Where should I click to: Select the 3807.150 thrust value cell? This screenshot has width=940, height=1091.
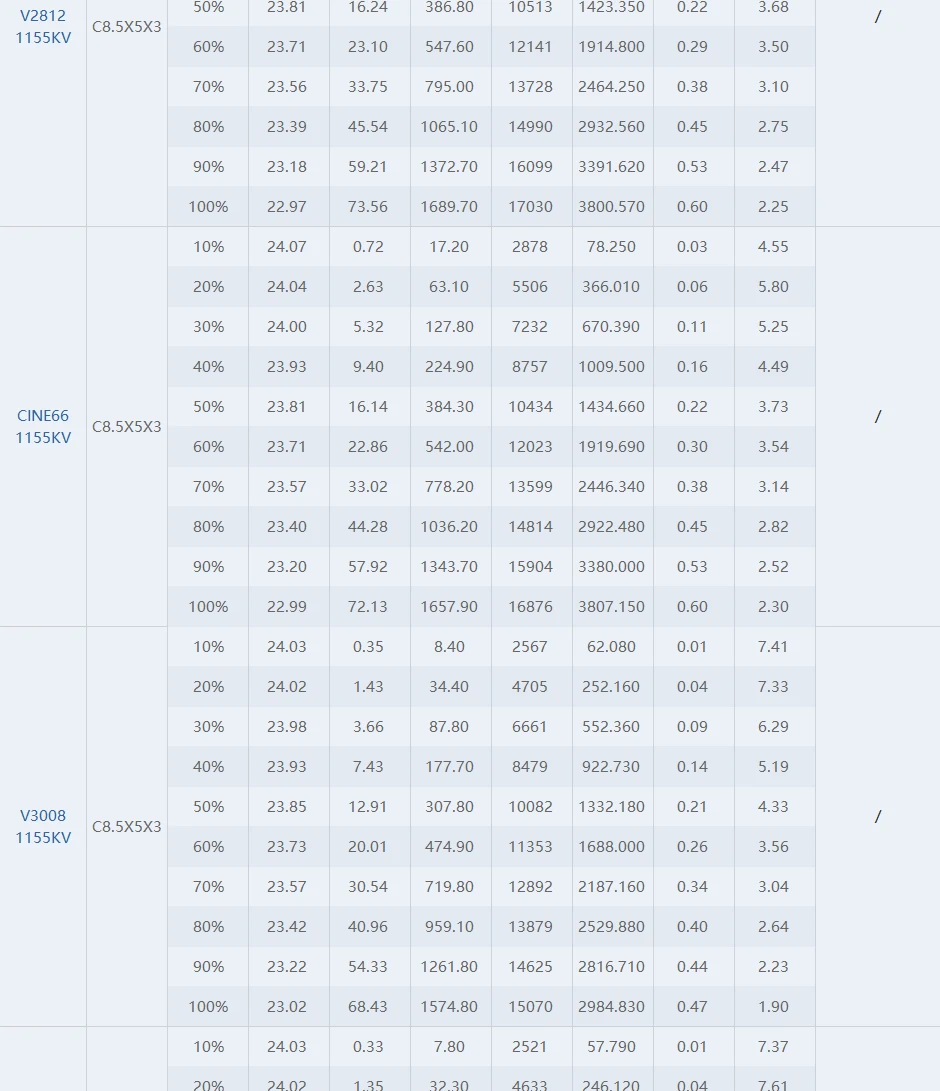(x=611, y=607)
